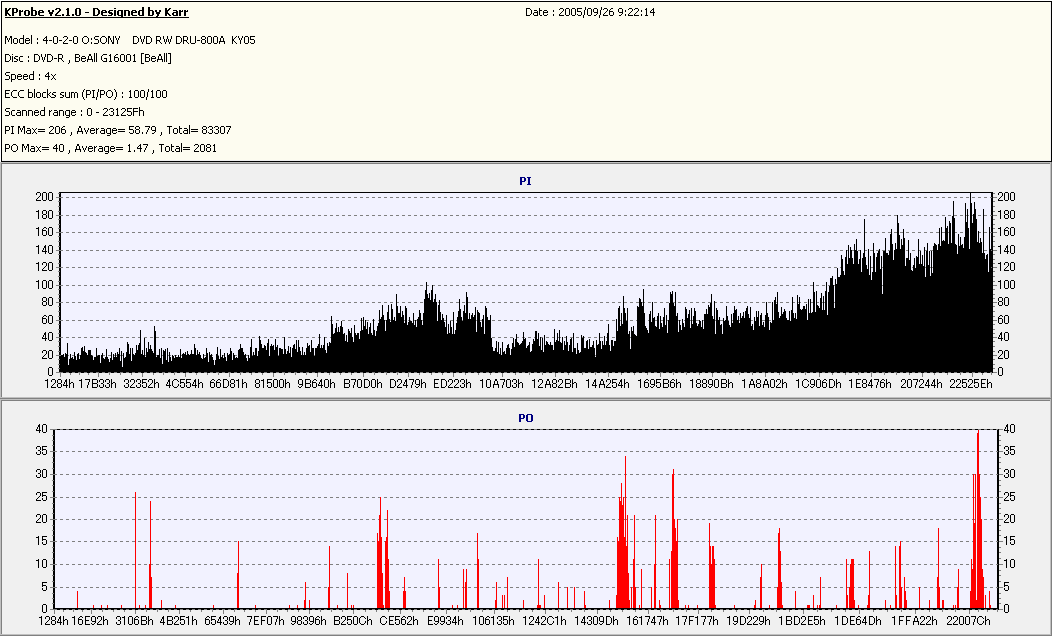The image size is (1052, 636).
Task: Select the Scanned range 0 - 23125Fh line
Action: (x=75, y=112)
